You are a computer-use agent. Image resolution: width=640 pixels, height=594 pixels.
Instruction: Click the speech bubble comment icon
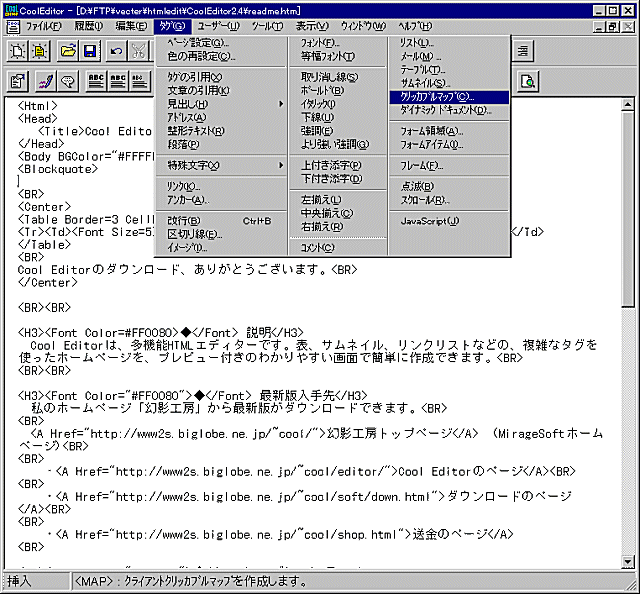[x=68, y=81]
